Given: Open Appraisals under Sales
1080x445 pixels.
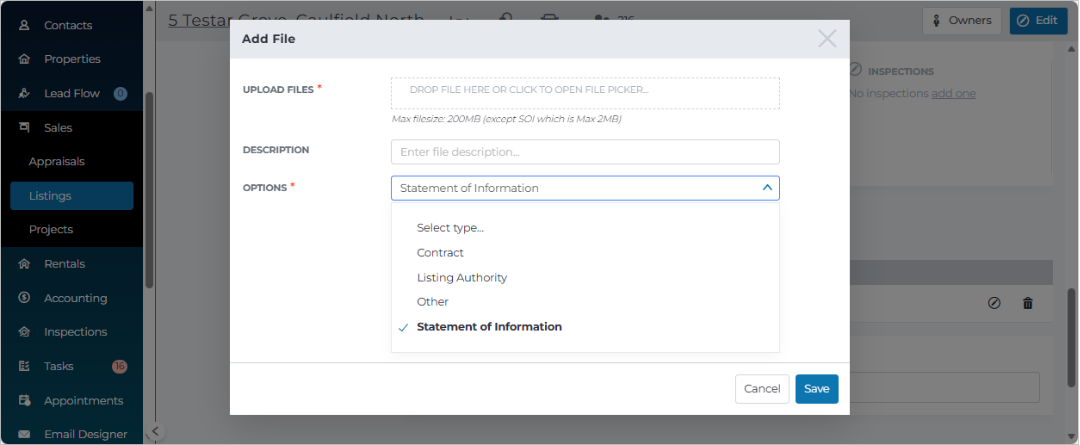Looking at the screenshot, I should coord(56,162).
